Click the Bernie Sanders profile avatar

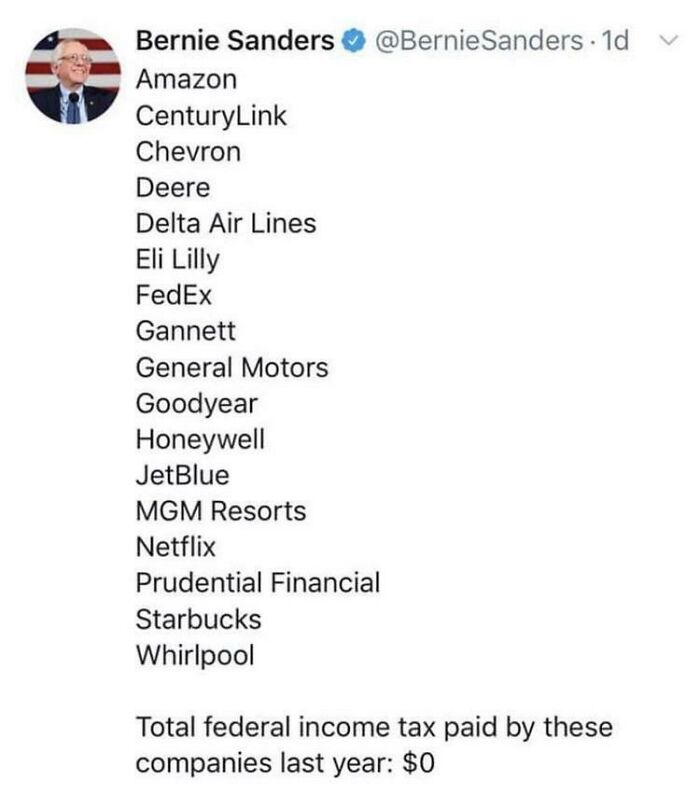pos(73,75)
